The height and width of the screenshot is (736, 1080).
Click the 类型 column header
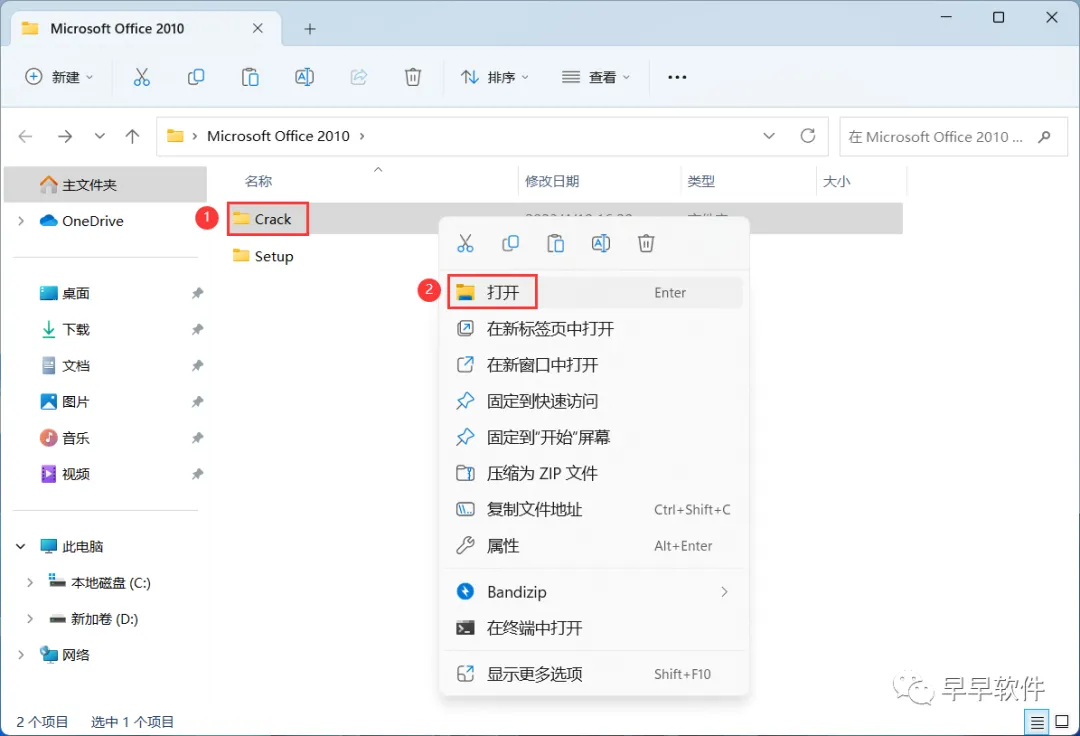point(700,181)
